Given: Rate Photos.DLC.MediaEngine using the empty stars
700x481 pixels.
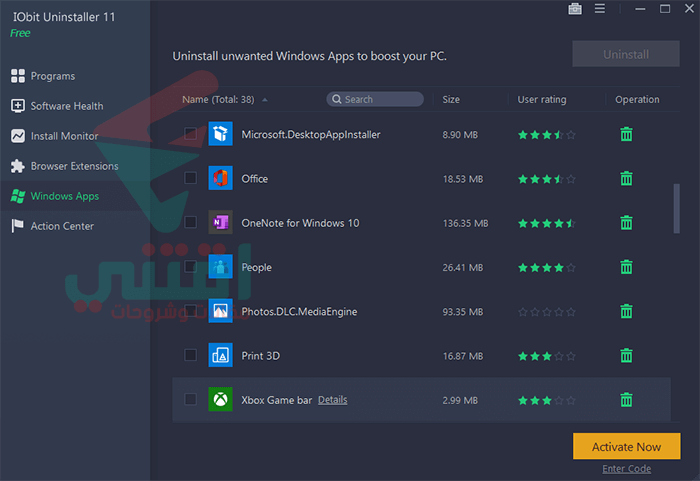Looking at the screenshot, I should (546, 312).
